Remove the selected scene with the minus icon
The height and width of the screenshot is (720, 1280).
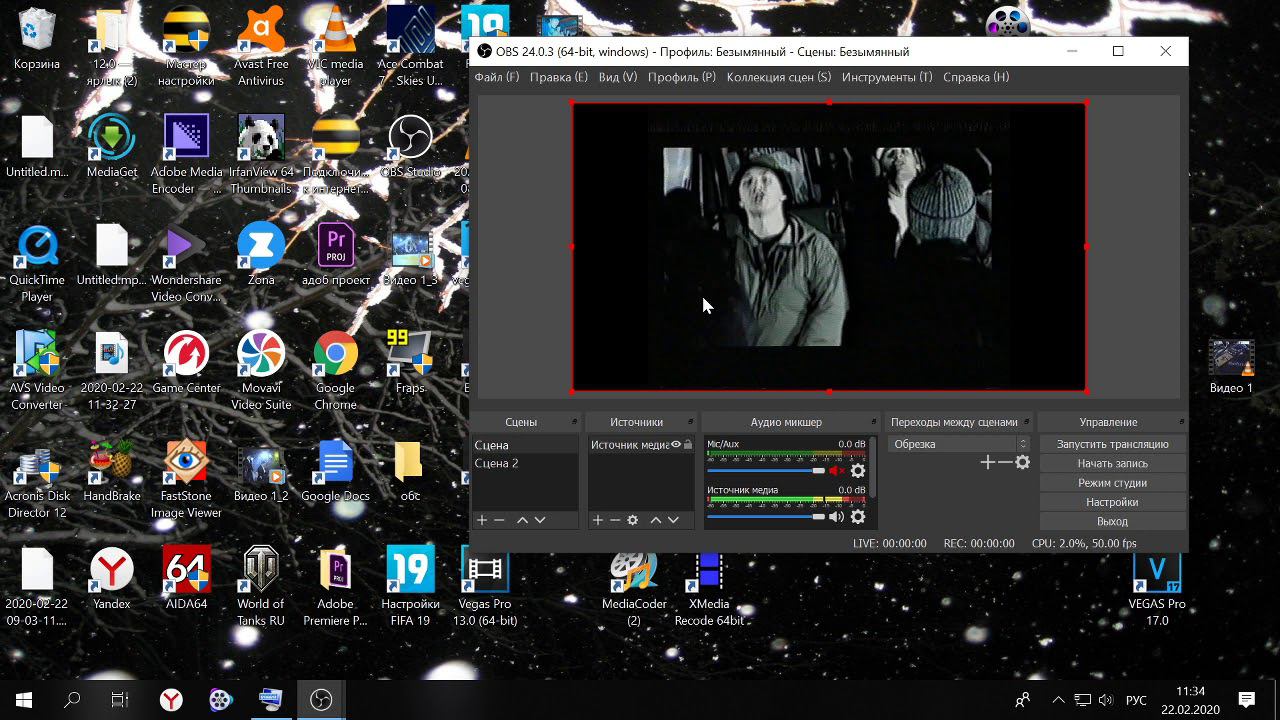tap(499, 520)
